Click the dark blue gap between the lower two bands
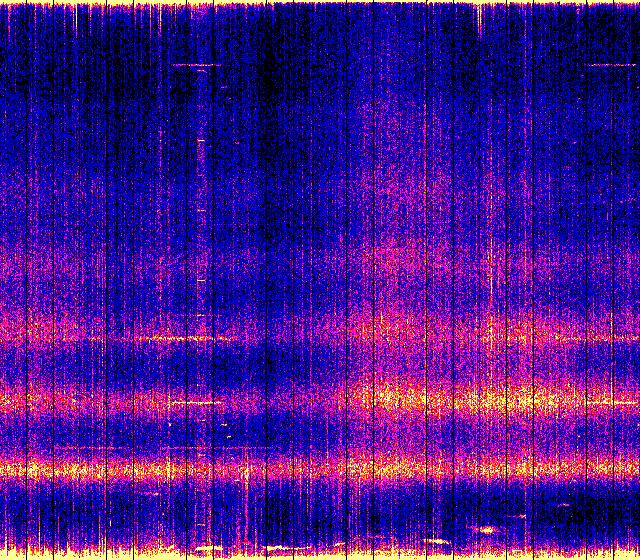 300,435
